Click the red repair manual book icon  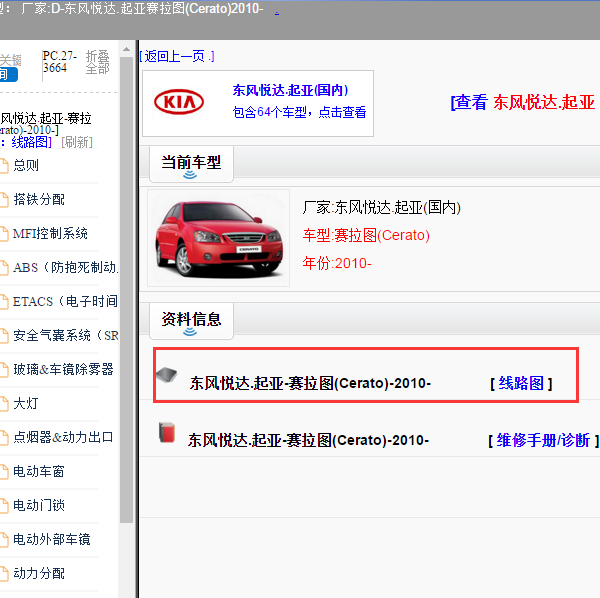pyautogui.click(x=167, y=432)
